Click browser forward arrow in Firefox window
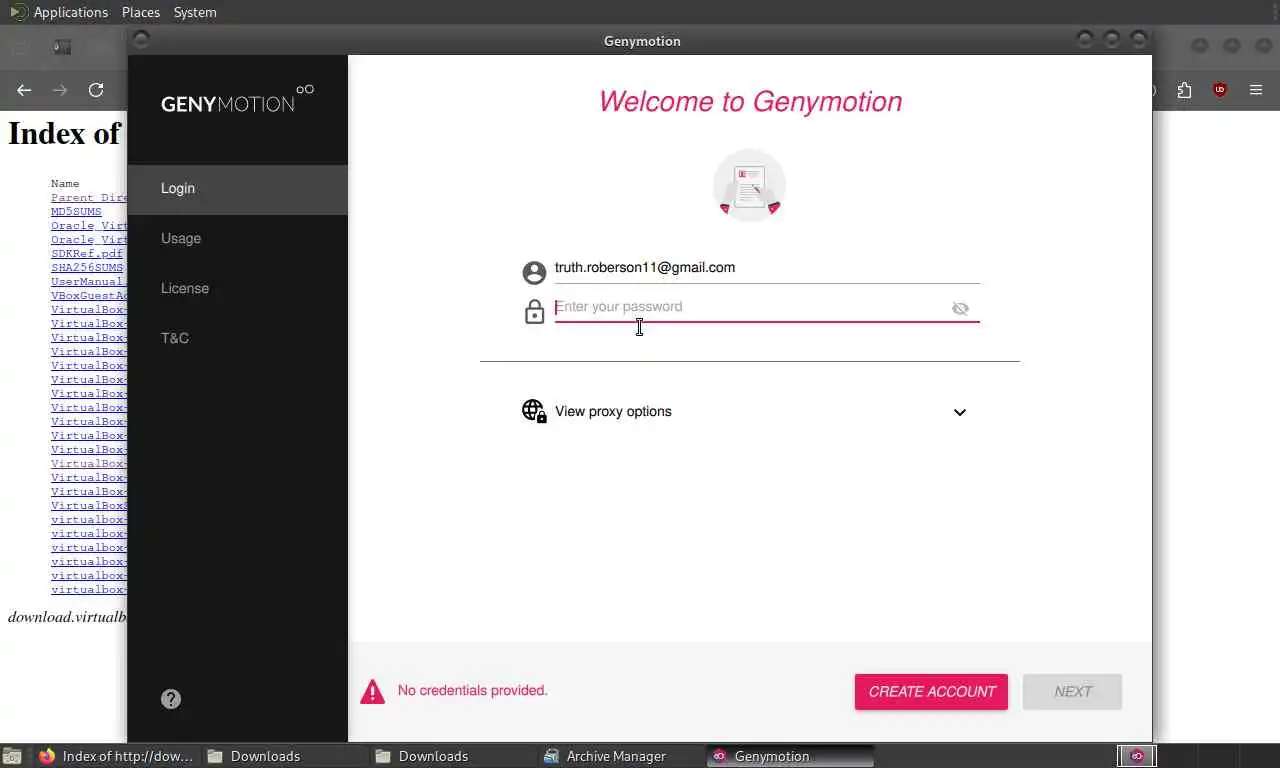This screenshot has width=1280, height=768. pyautogui.click(x=60, y=90)
